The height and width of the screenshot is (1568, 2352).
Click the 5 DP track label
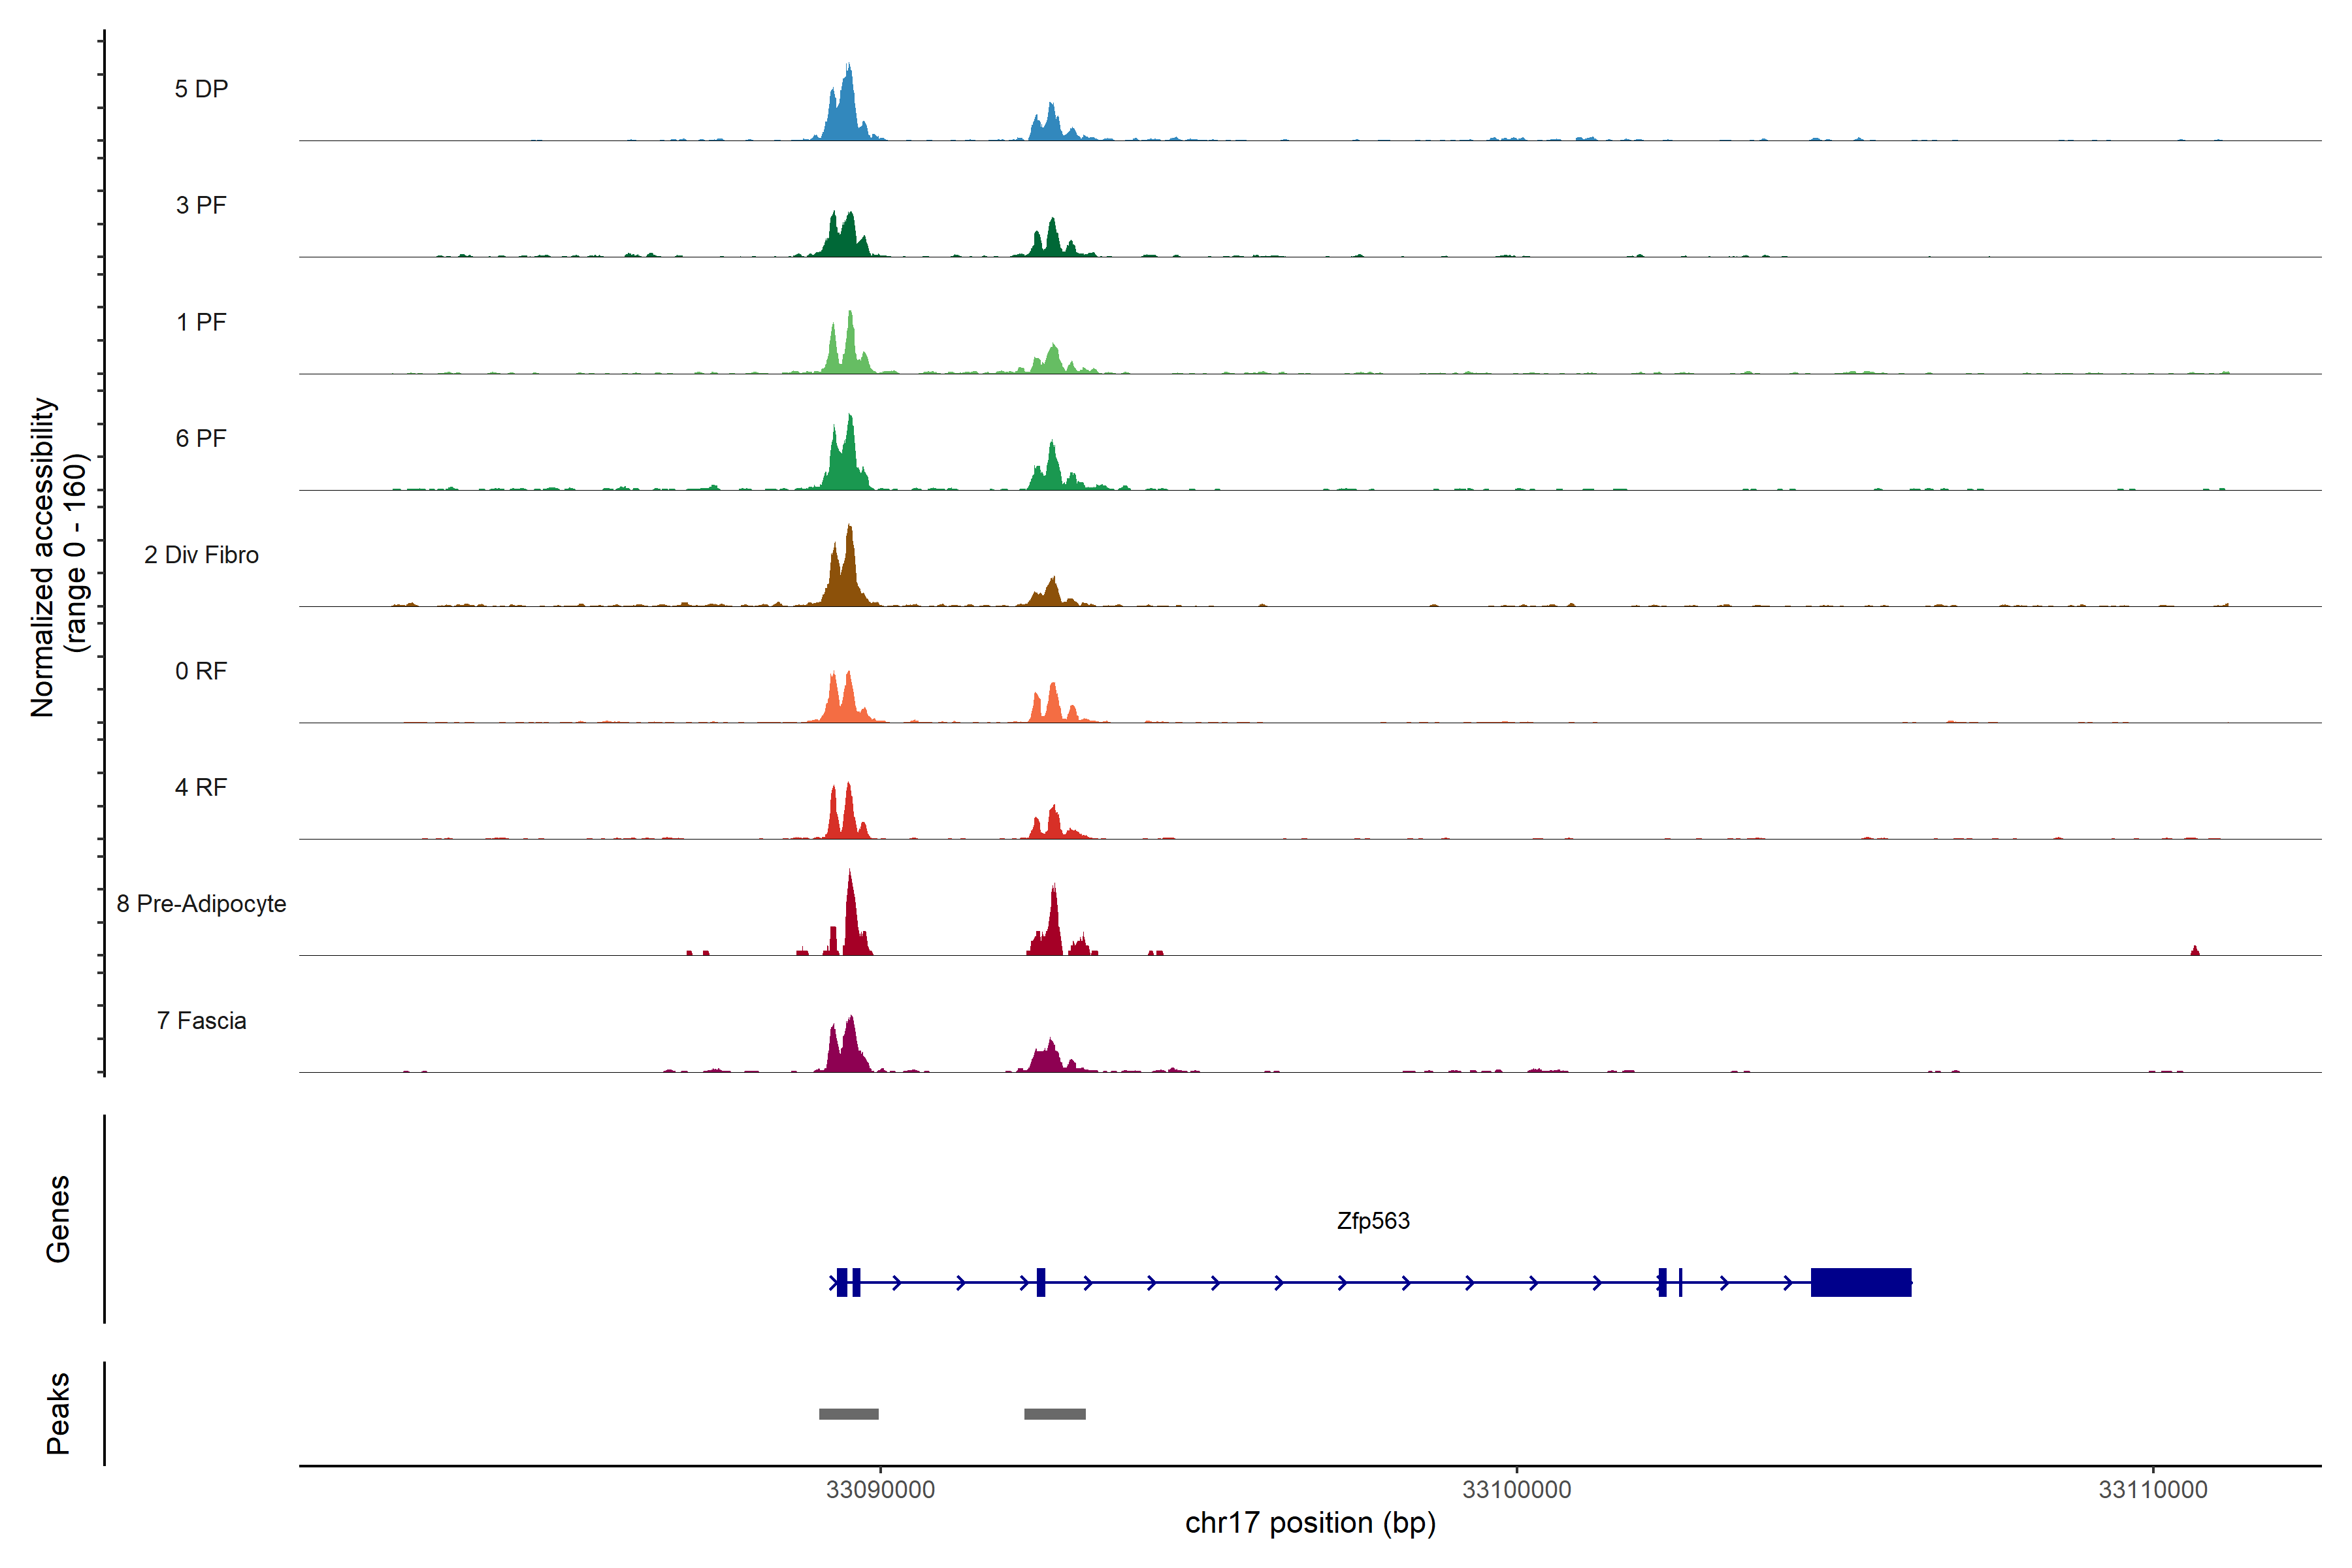coord(201,89)
